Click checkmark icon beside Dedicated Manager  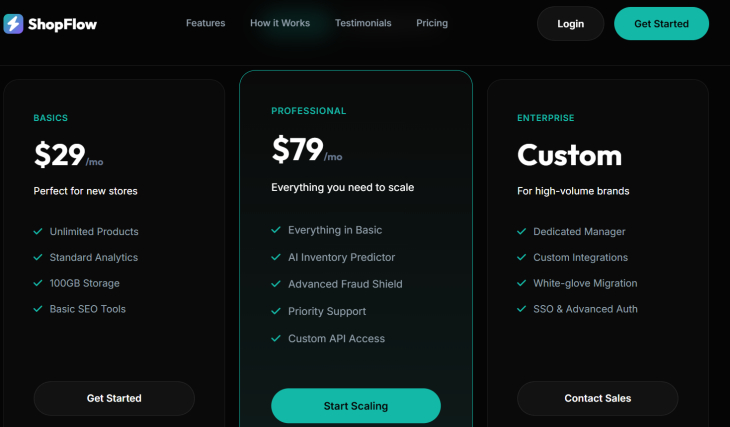point(522,232)
